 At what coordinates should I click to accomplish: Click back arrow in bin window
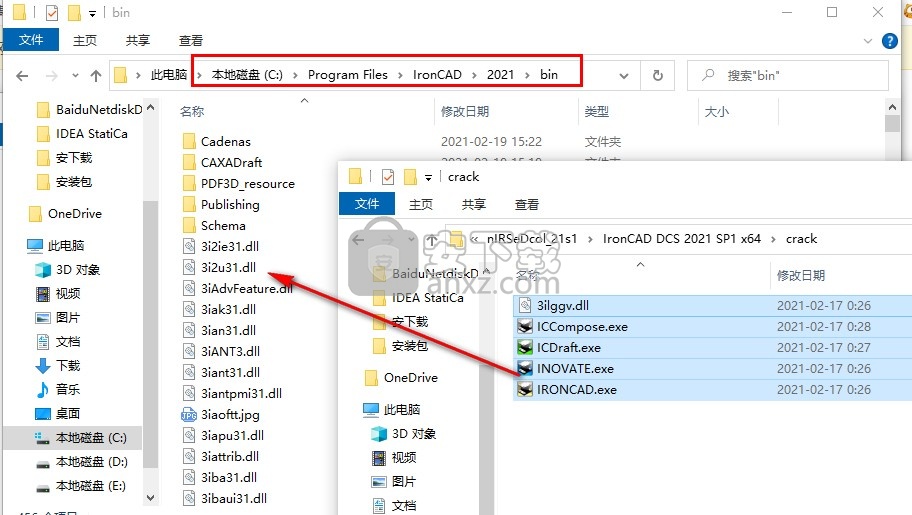[22, 76]
